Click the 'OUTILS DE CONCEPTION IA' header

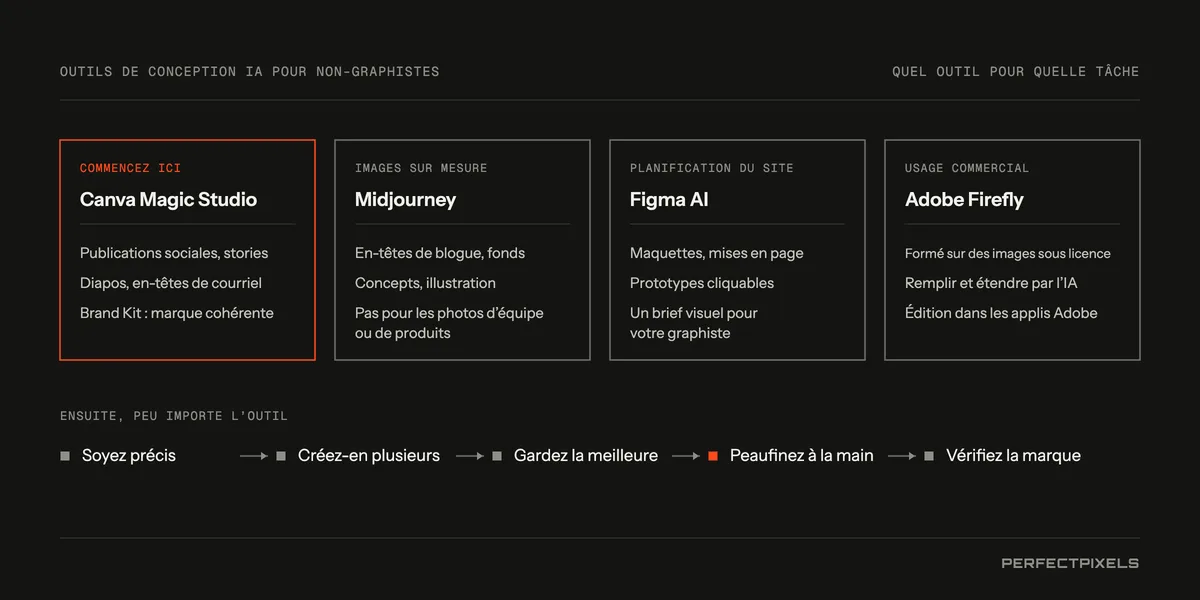point(249,71)
